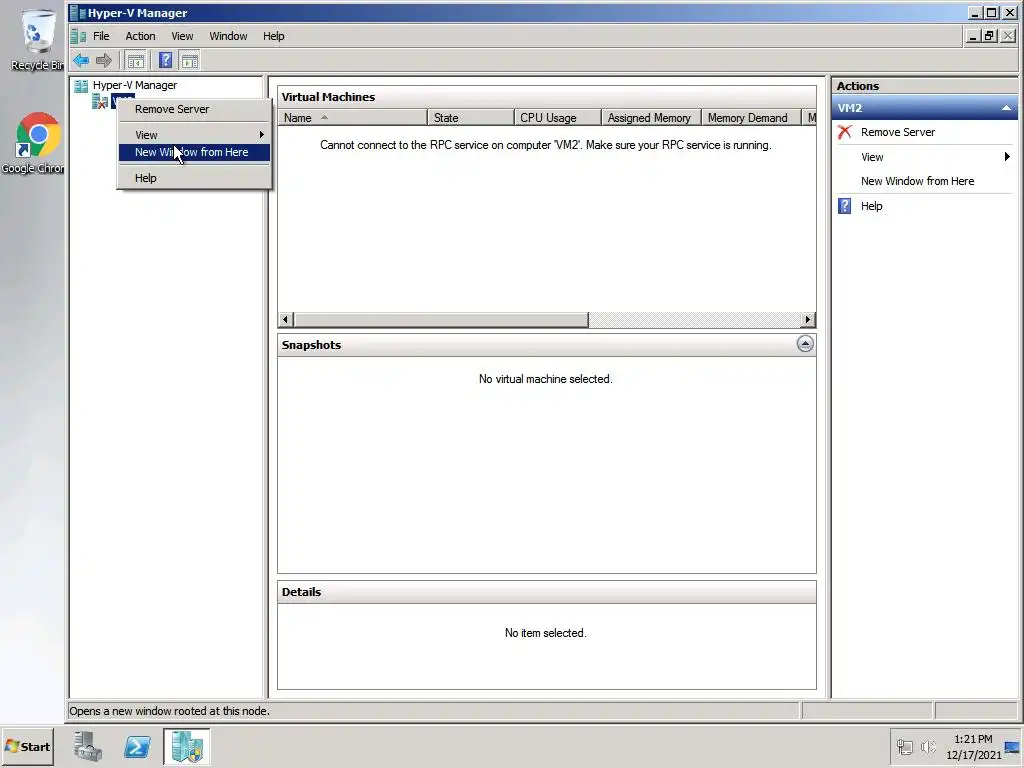
Task: Click the Assigned Memory column header
Action: tap(651, 118)
